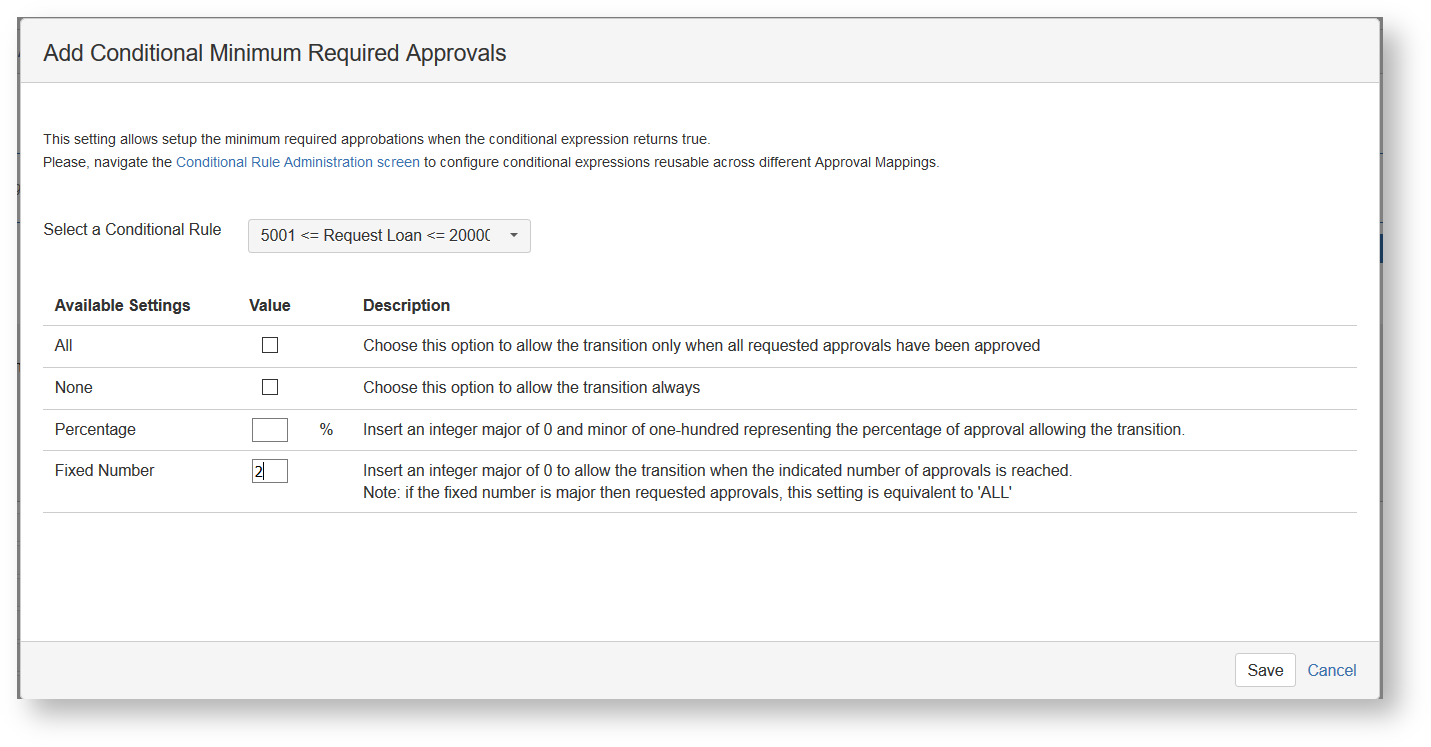Check the All setting checkbox
The image size is (1431, 747).
coord(270,345)
